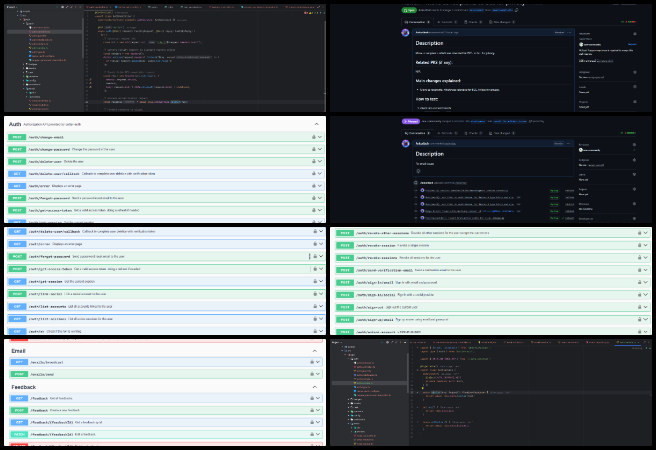Switch to Files changed tab in Open pull request
The height and width of the screenshot is (450, 656).
(x=502, y=22)
